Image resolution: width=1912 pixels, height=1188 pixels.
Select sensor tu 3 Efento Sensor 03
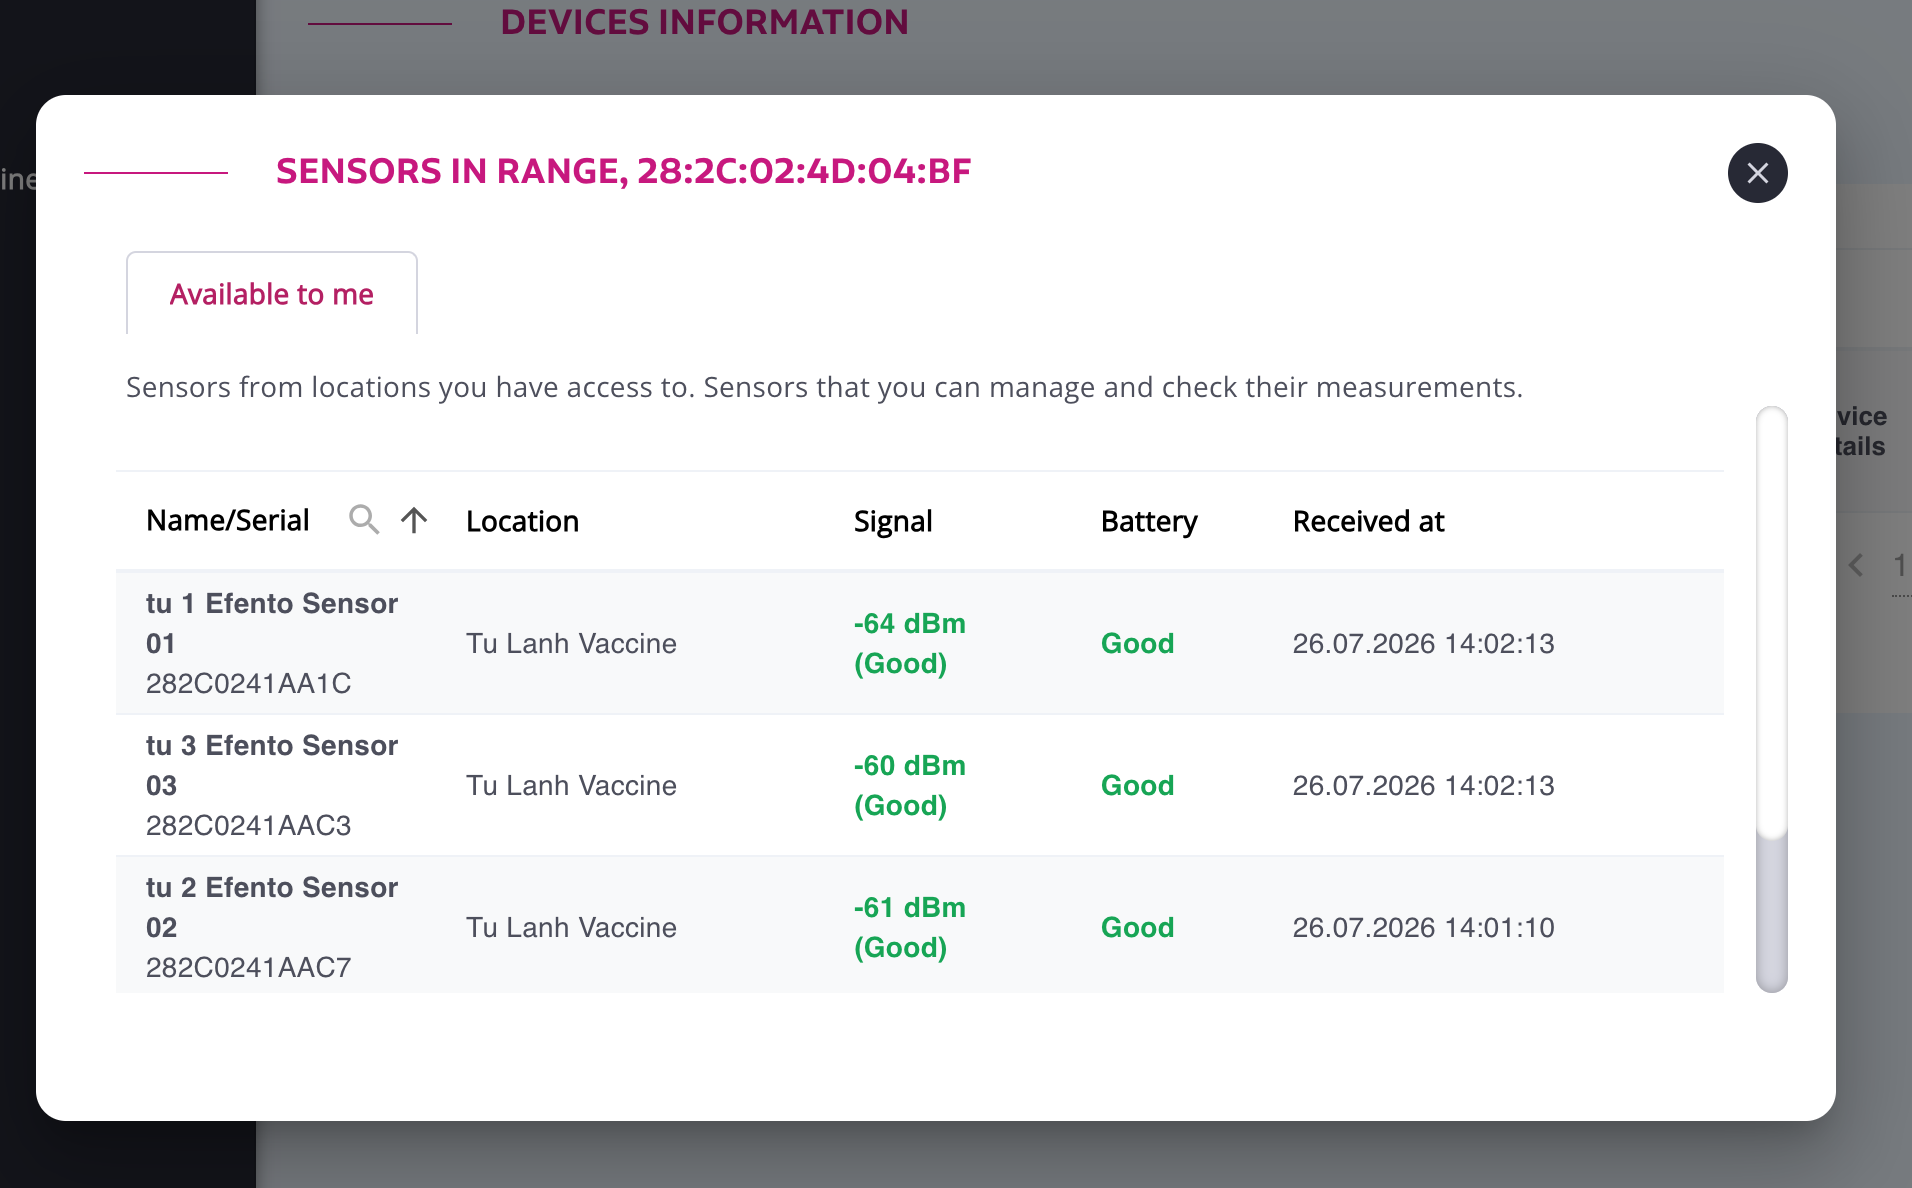tap(272, 765)
